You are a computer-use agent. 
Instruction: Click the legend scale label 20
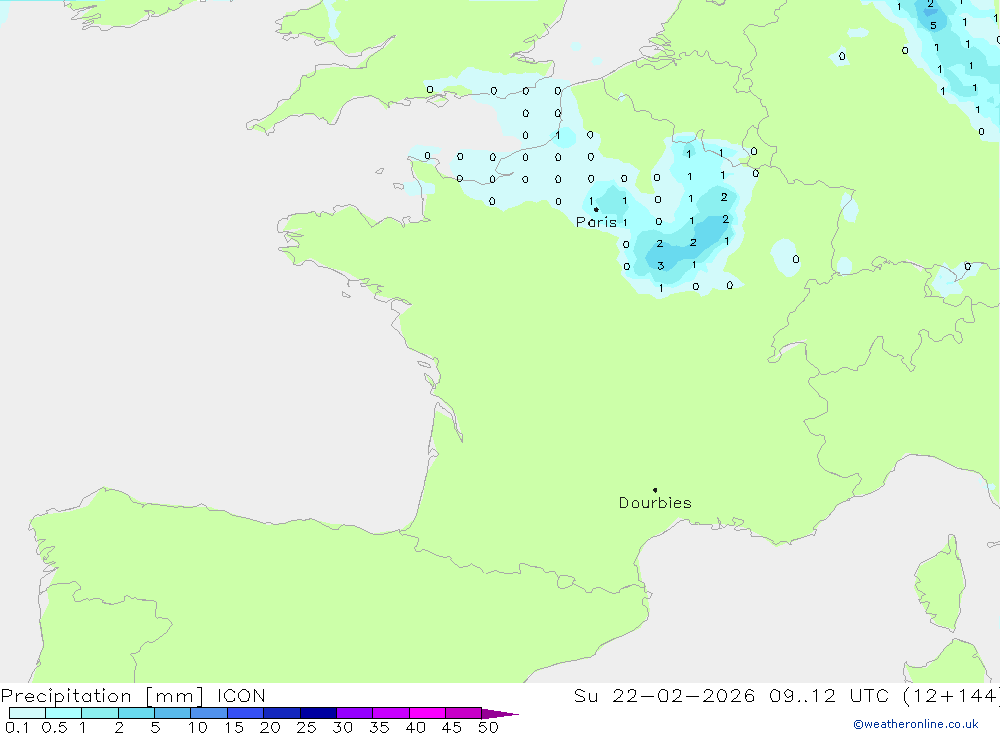270,727
